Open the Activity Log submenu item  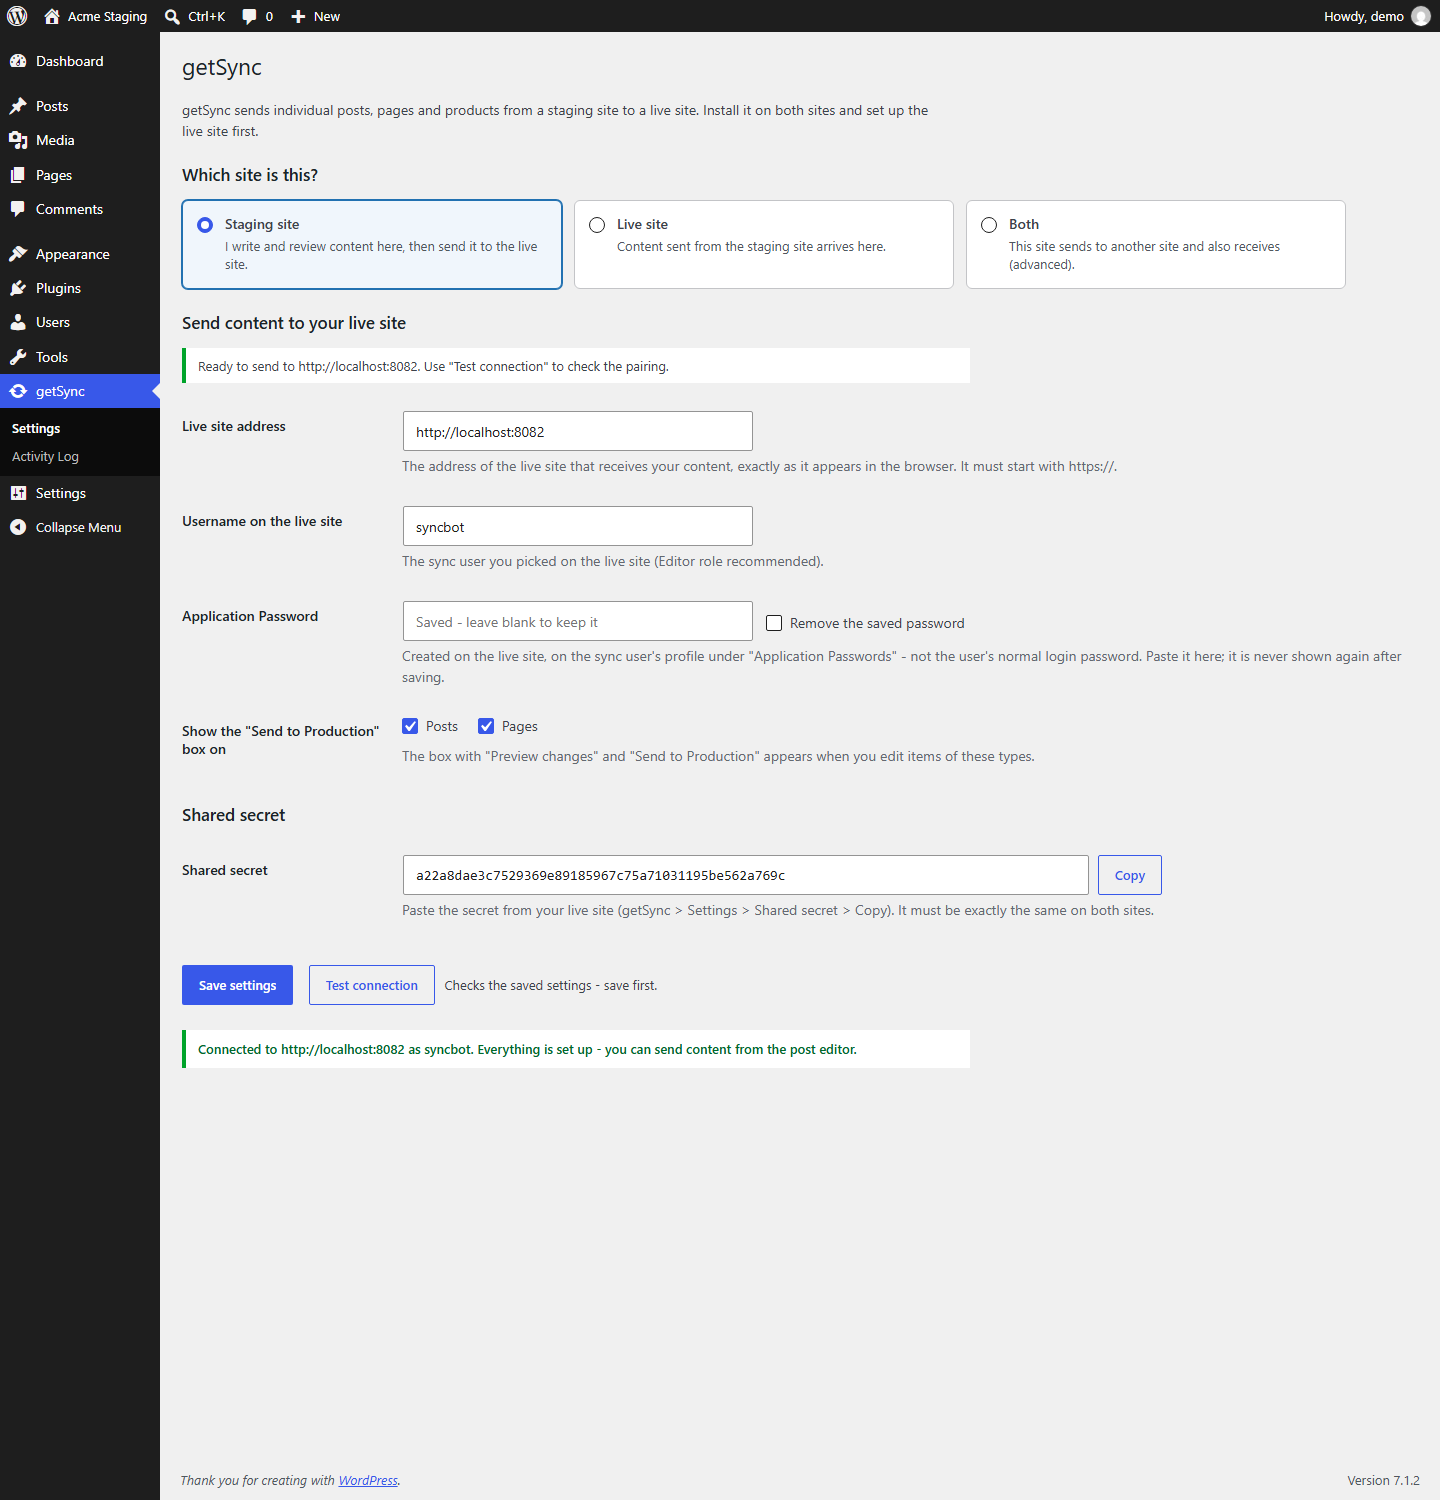coord(45,456)
